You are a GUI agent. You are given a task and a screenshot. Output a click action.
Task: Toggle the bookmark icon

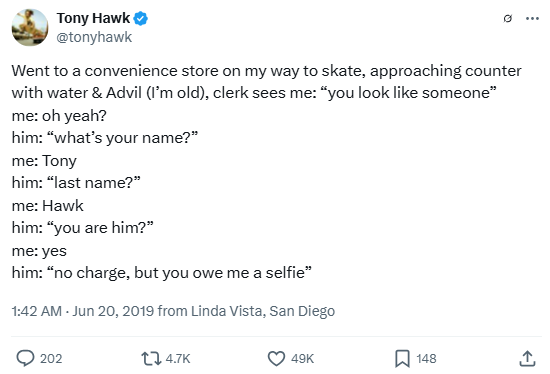click(x=402, y=359)
